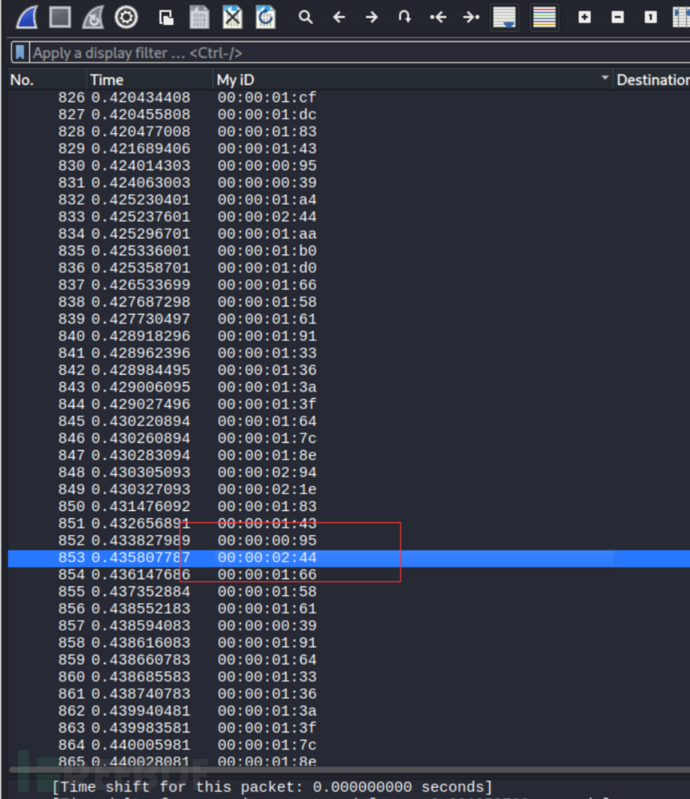690x799 pixels.
Task: Open capture options gear icon
Action: click(x=126, y=17)
